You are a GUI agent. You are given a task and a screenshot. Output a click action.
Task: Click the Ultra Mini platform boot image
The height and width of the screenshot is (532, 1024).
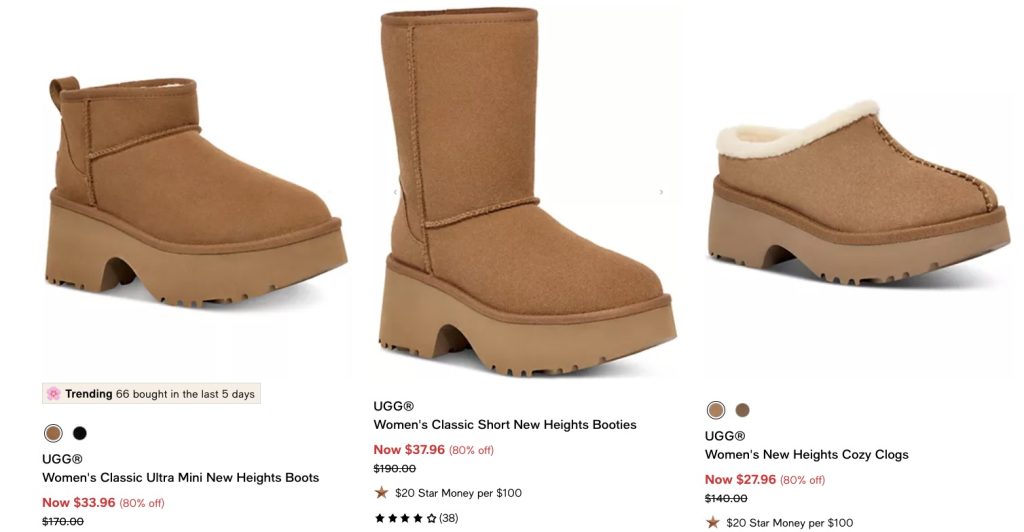[x=195, y=195]
